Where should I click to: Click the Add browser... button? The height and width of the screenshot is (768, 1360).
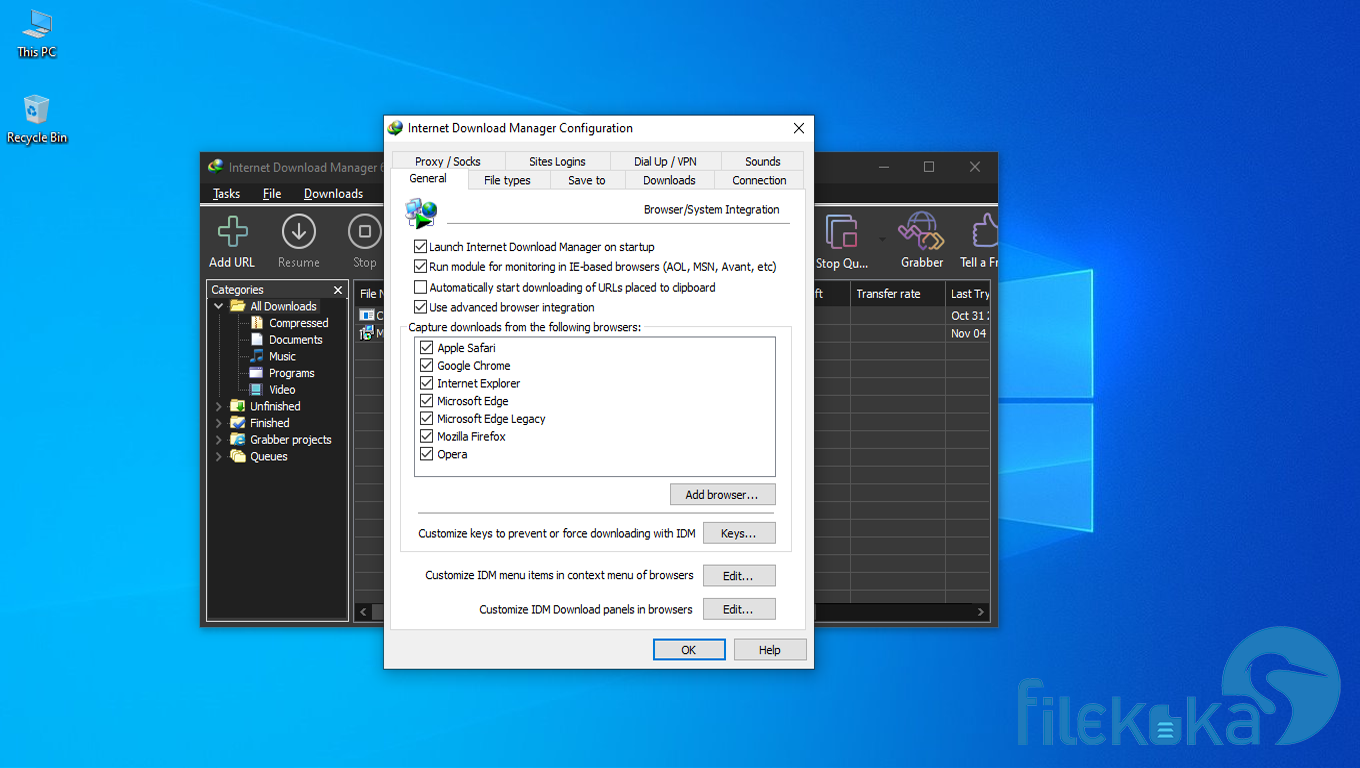click(722, 494)
